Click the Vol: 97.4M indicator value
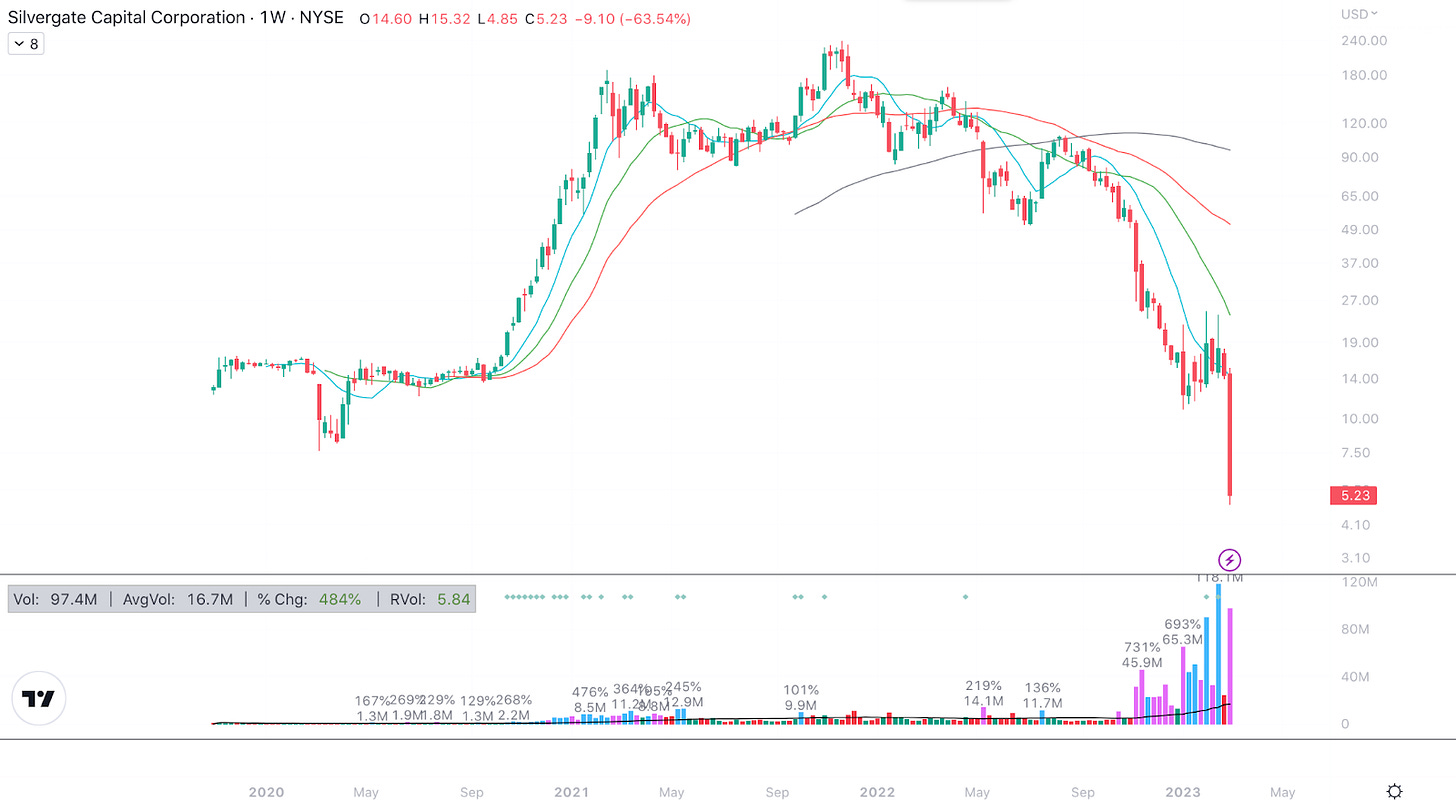Image resolution: width=1456 pixels, height=804 pixels. point(56,599)
